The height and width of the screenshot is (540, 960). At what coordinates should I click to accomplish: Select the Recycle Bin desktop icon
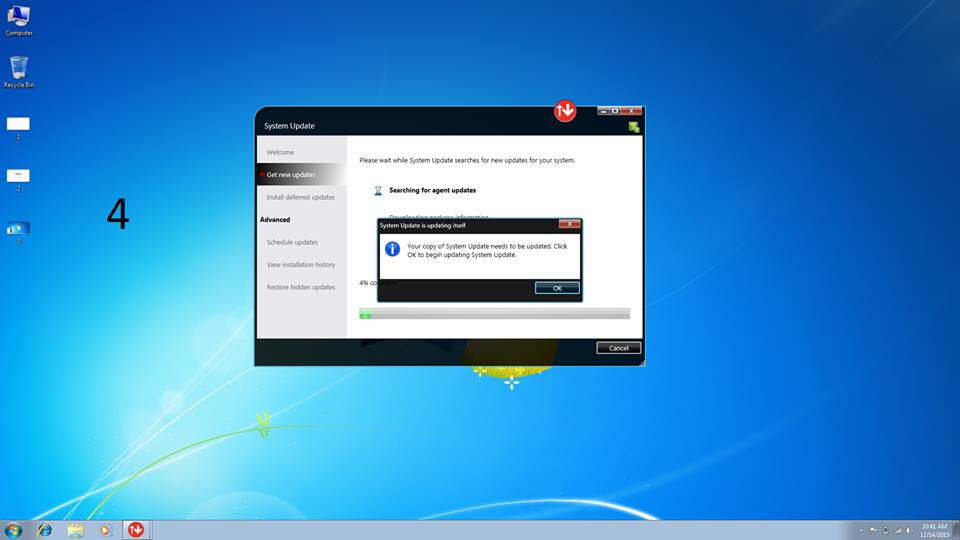coord(18,72)
